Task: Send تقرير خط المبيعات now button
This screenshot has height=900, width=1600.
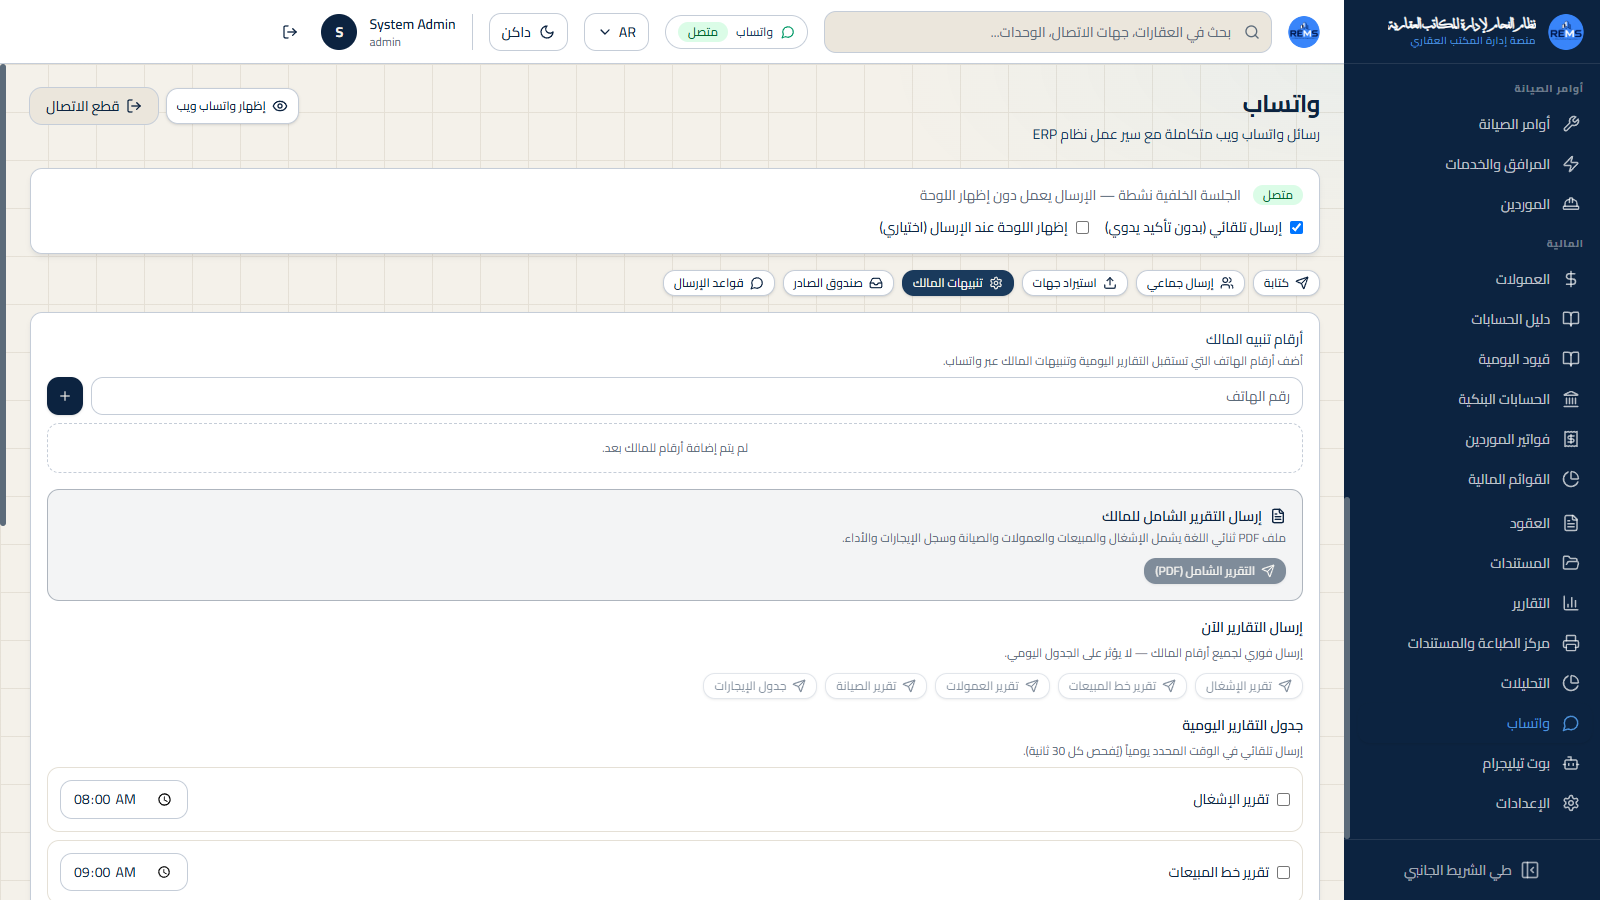Action: pyautogui.click(x=1122, y=686)
